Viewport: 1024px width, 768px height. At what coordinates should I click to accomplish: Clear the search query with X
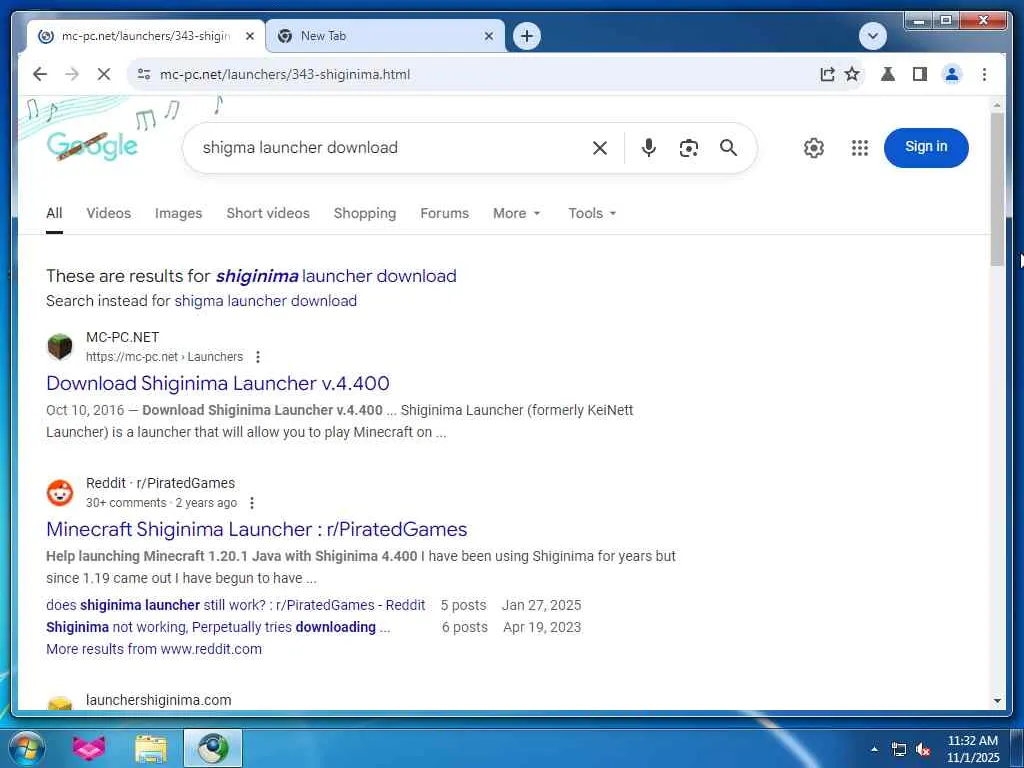[x=600, y=148]
